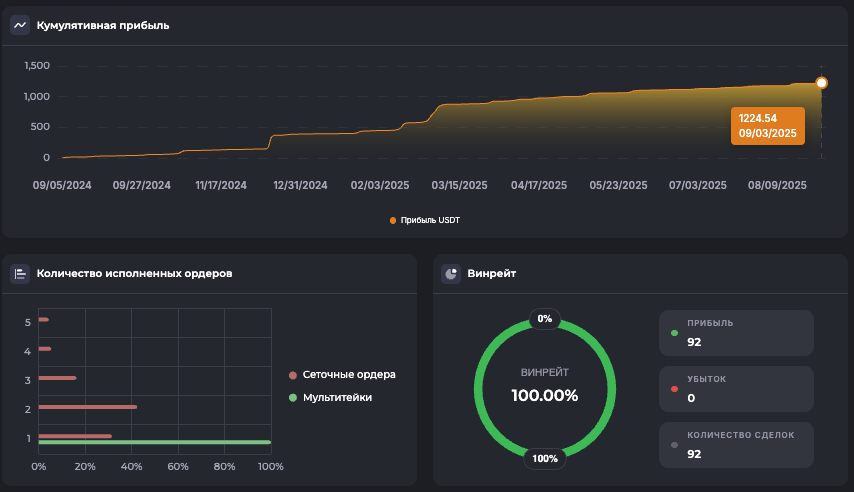Image resolution: width=854 pixels, height=492 pixels.
Task: Click the 100% badge on winrate ring
Action: 545,459
